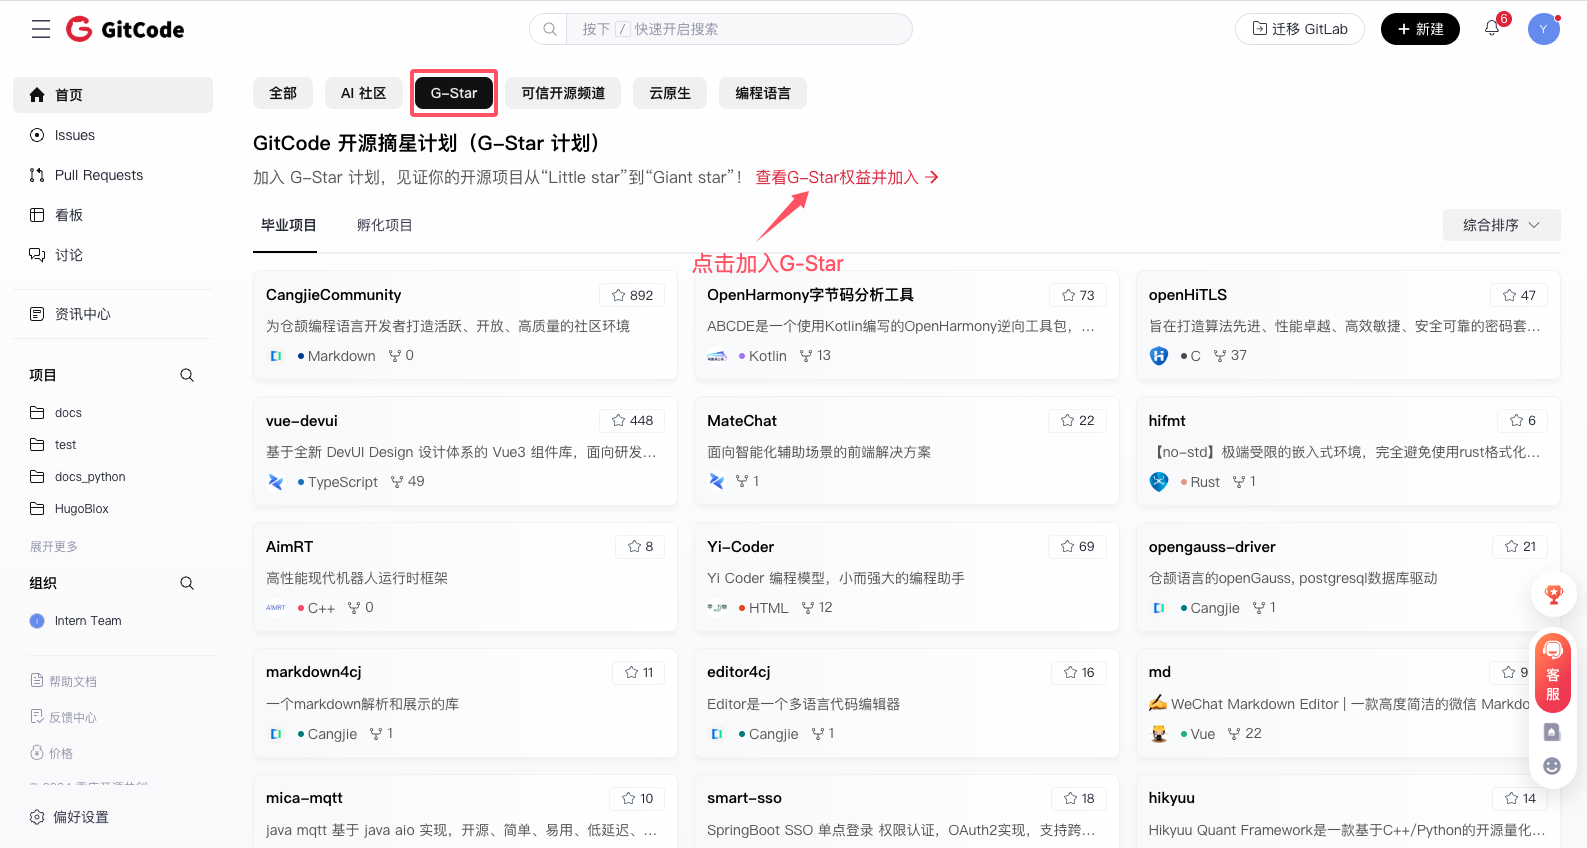Star the vue-devui project

coord(631,421)
